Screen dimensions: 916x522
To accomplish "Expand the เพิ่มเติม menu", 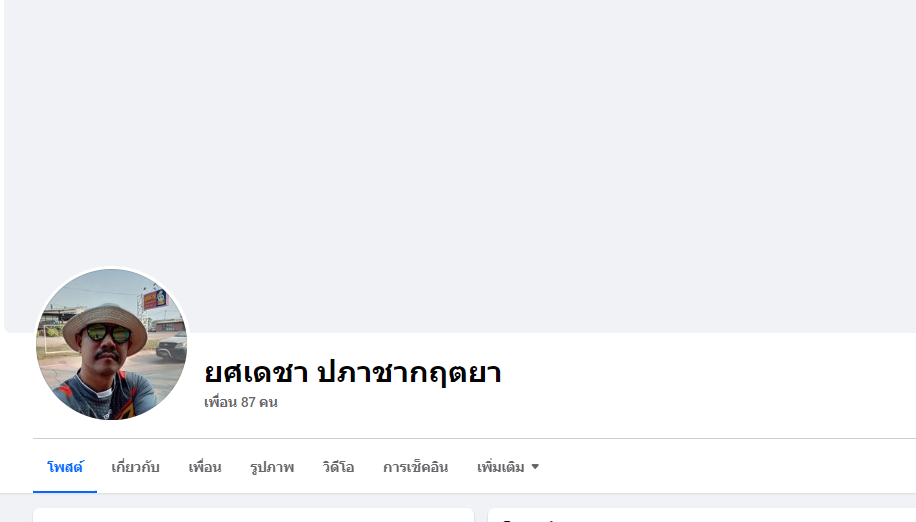I will [x=508, y=467].
